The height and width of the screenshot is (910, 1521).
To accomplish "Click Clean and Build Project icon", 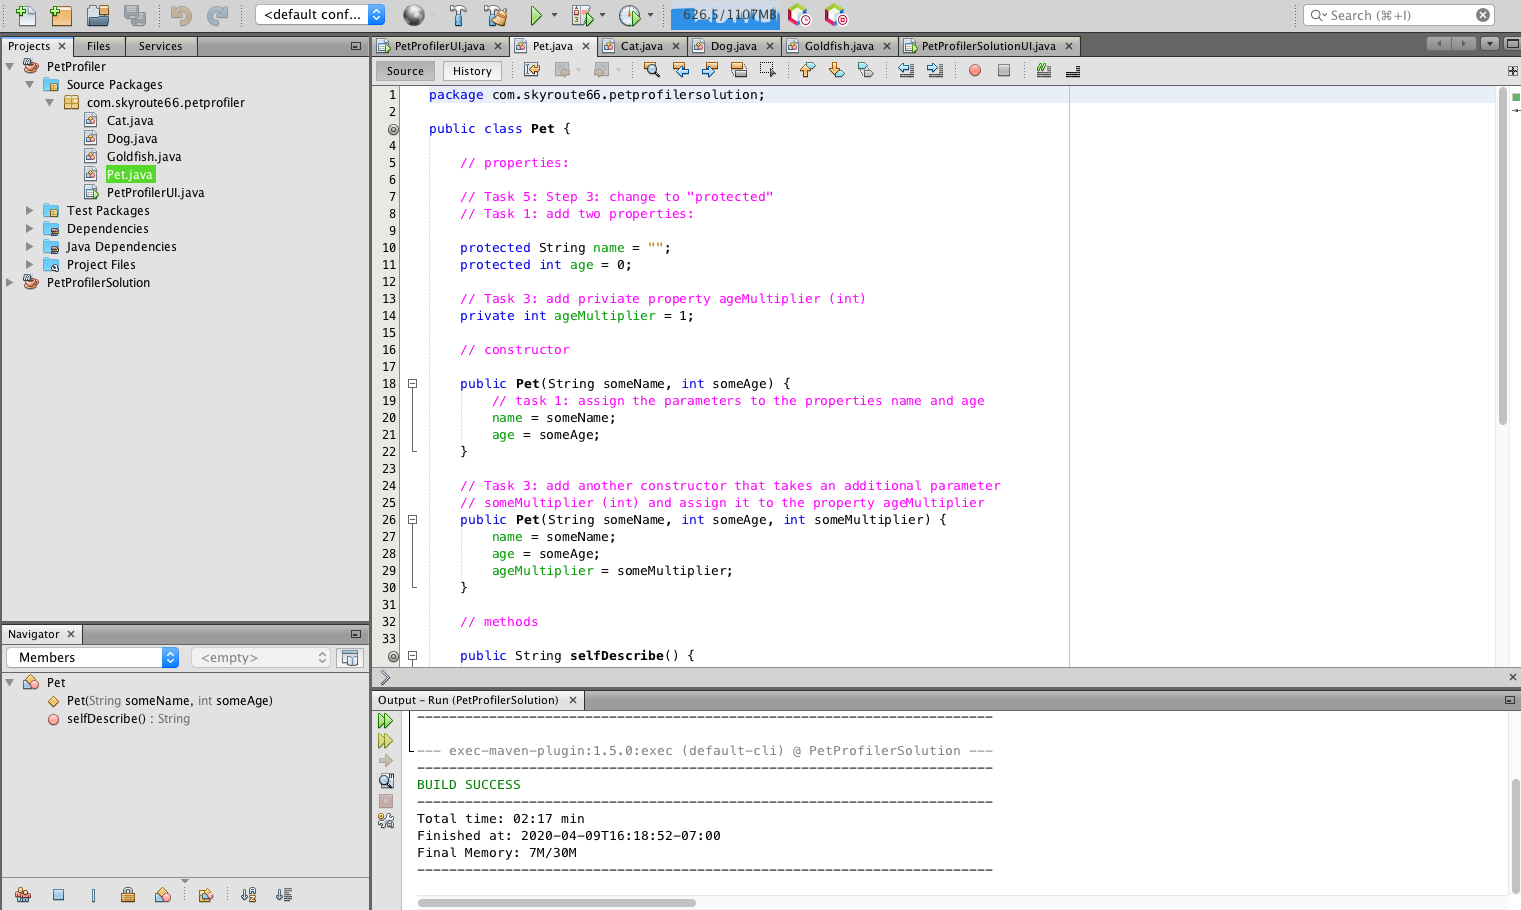I will (x=495, y=15).
